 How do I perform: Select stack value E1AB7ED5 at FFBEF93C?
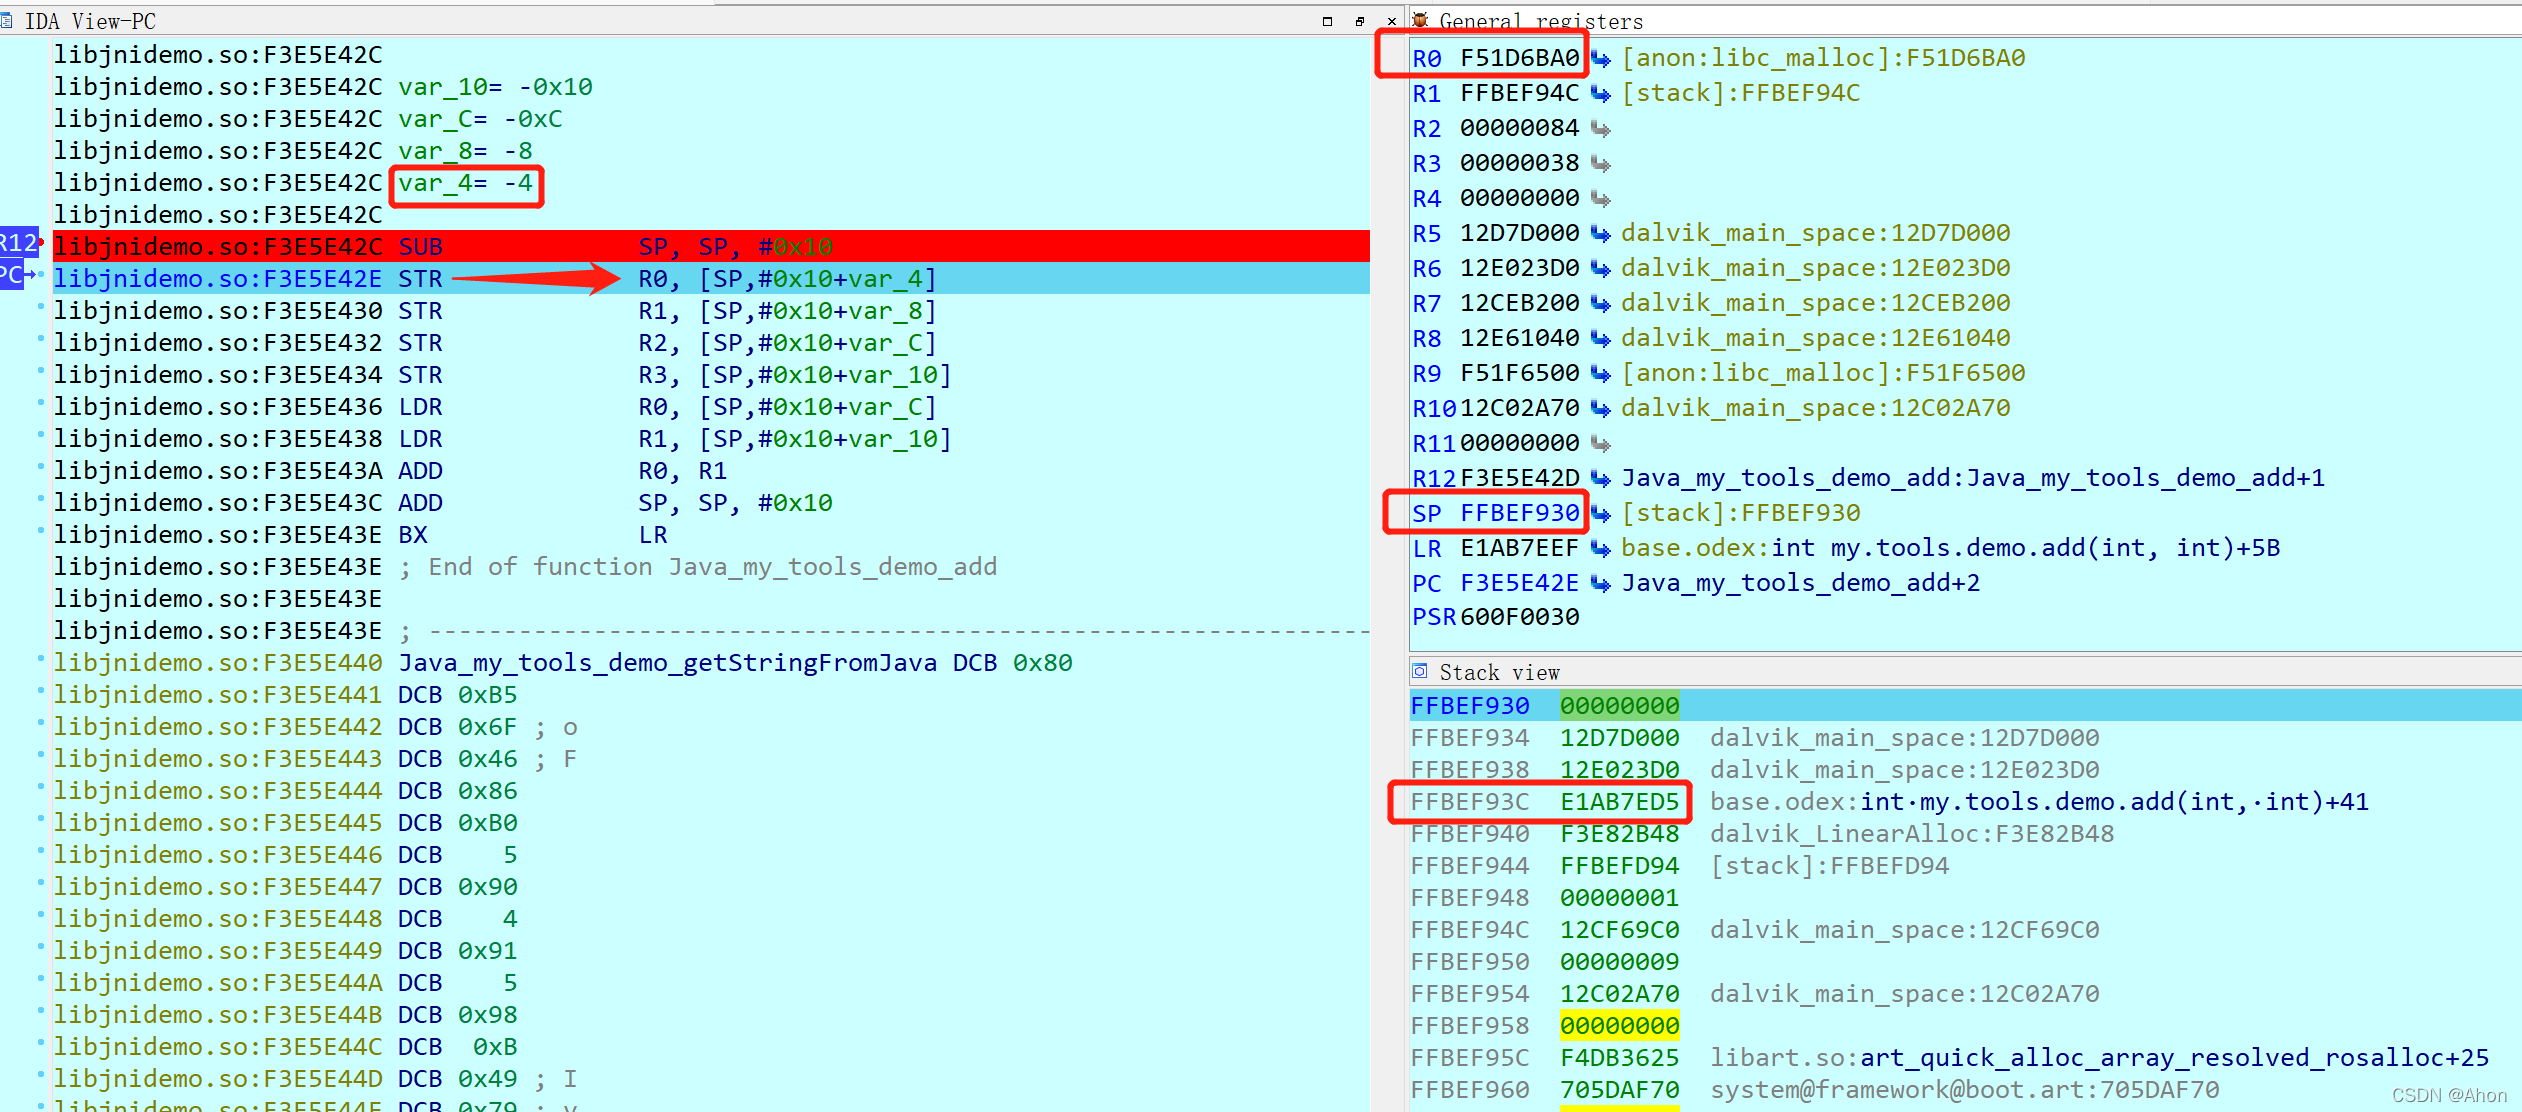pos(1619,802)
